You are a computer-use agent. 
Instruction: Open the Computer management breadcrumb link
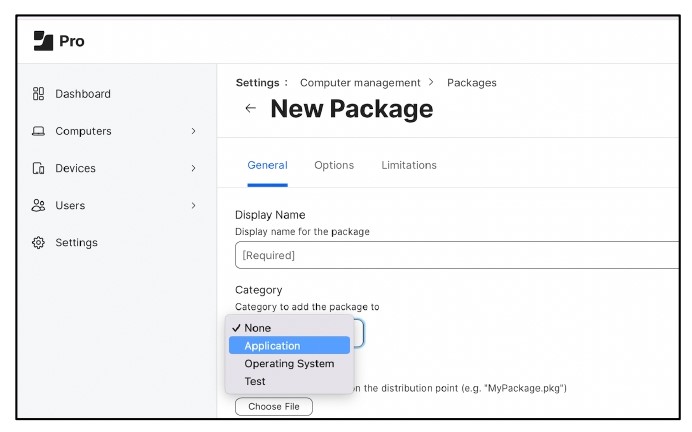360,83
